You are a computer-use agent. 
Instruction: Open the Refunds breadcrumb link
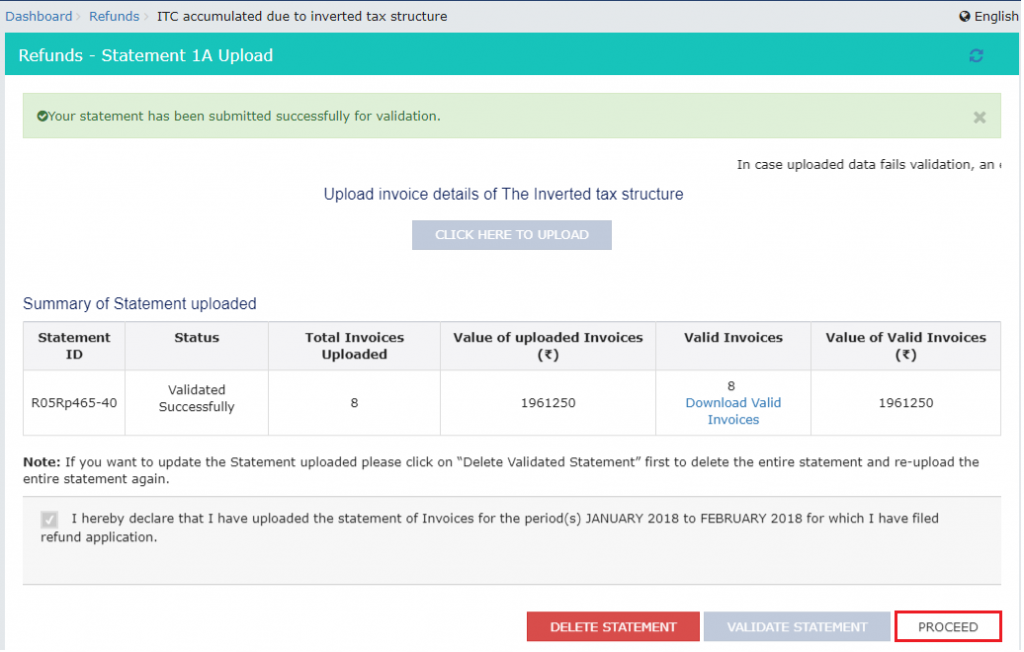pyautogui.click(x=114, y=16)
